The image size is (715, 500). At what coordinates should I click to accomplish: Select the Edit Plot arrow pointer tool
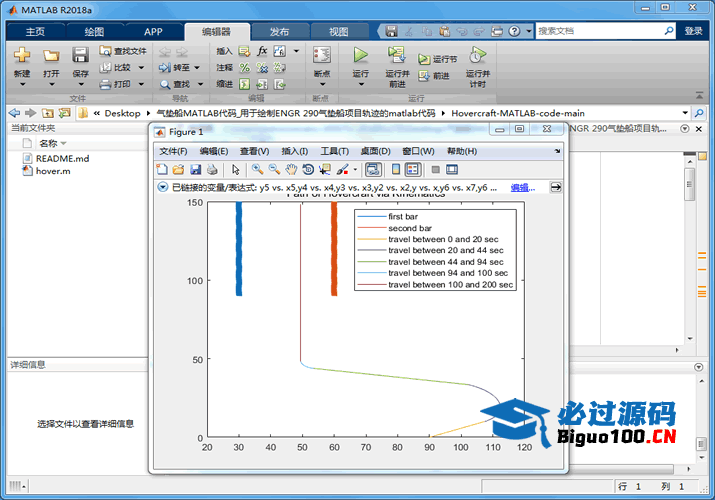click(236, 170)
